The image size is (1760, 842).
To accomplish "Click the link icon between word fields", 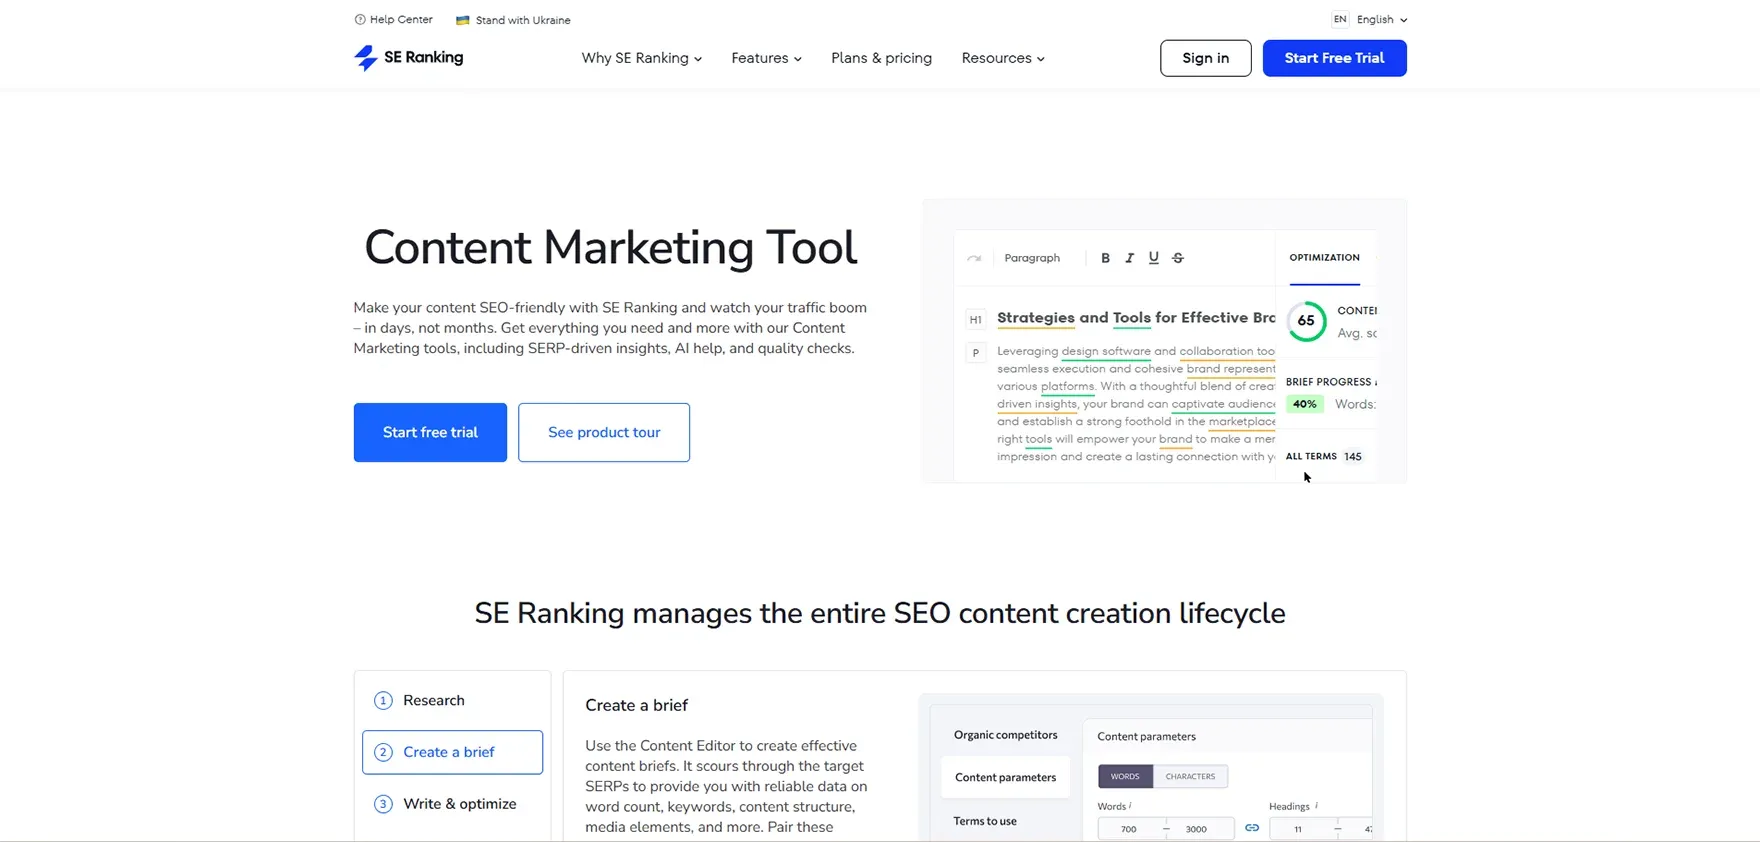I will pyautogui.click(x=1252, y=828).
